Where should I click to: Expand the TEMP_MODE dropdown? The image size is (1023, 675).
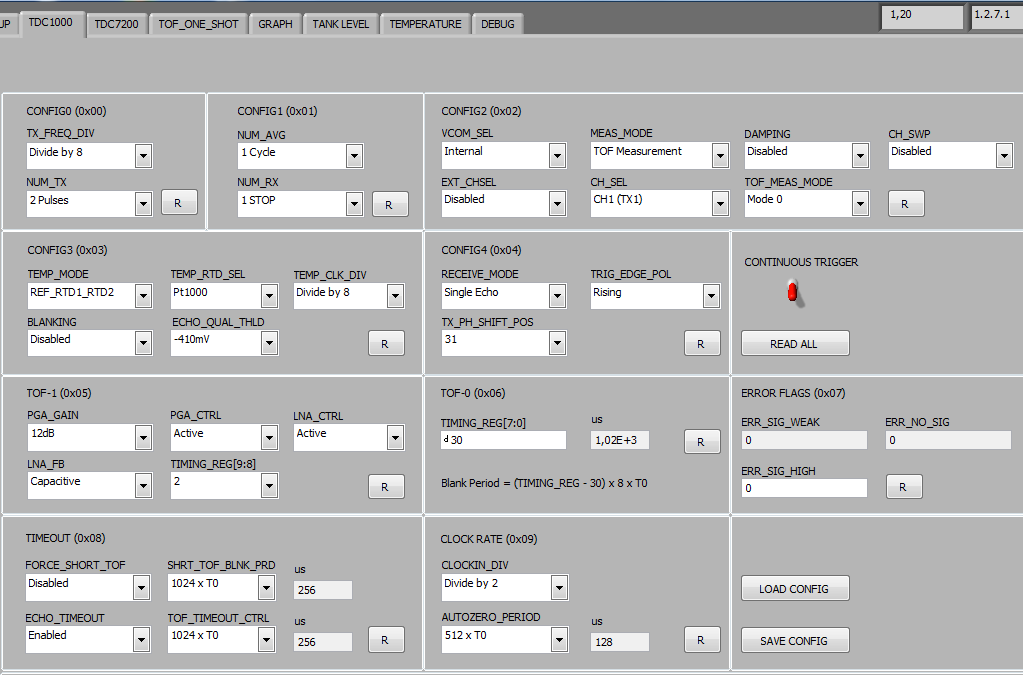pyautogui.click(x=90, y=295)
